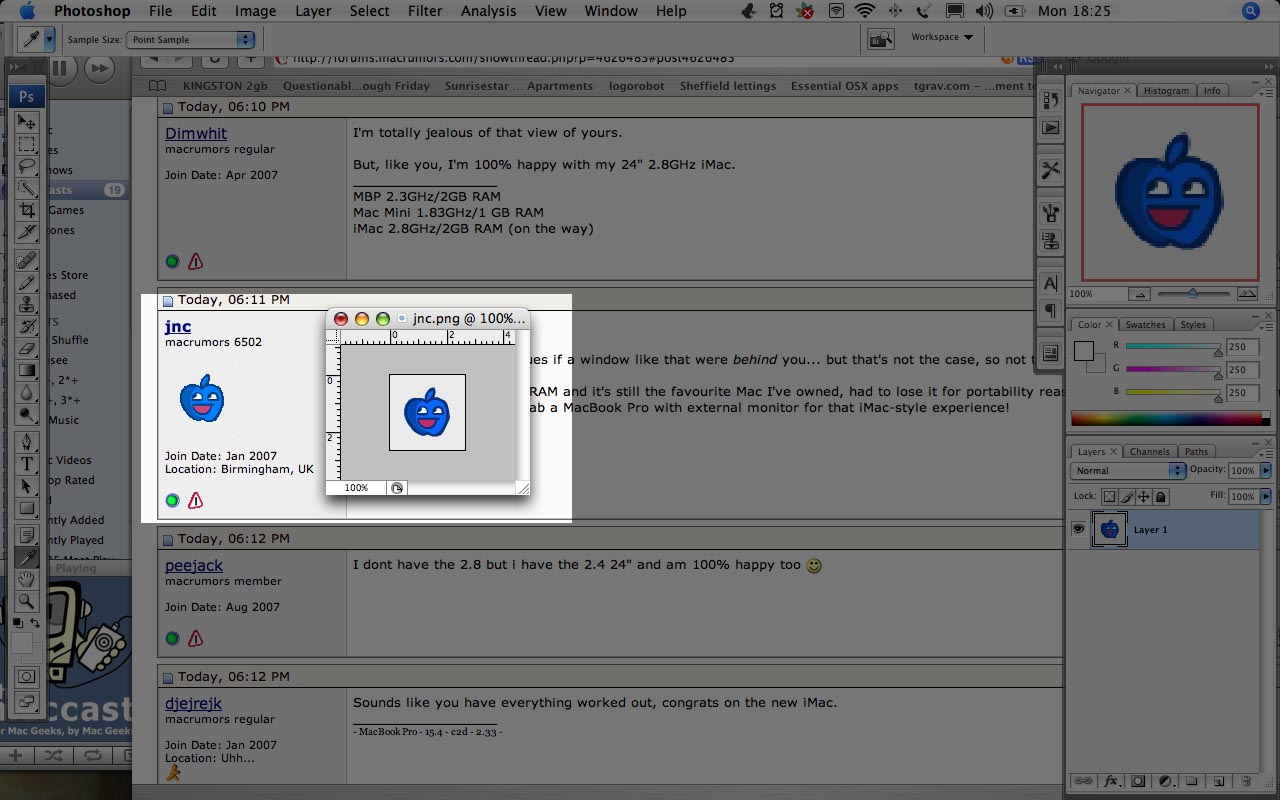Switch foreground and background colors

(36, 623)
